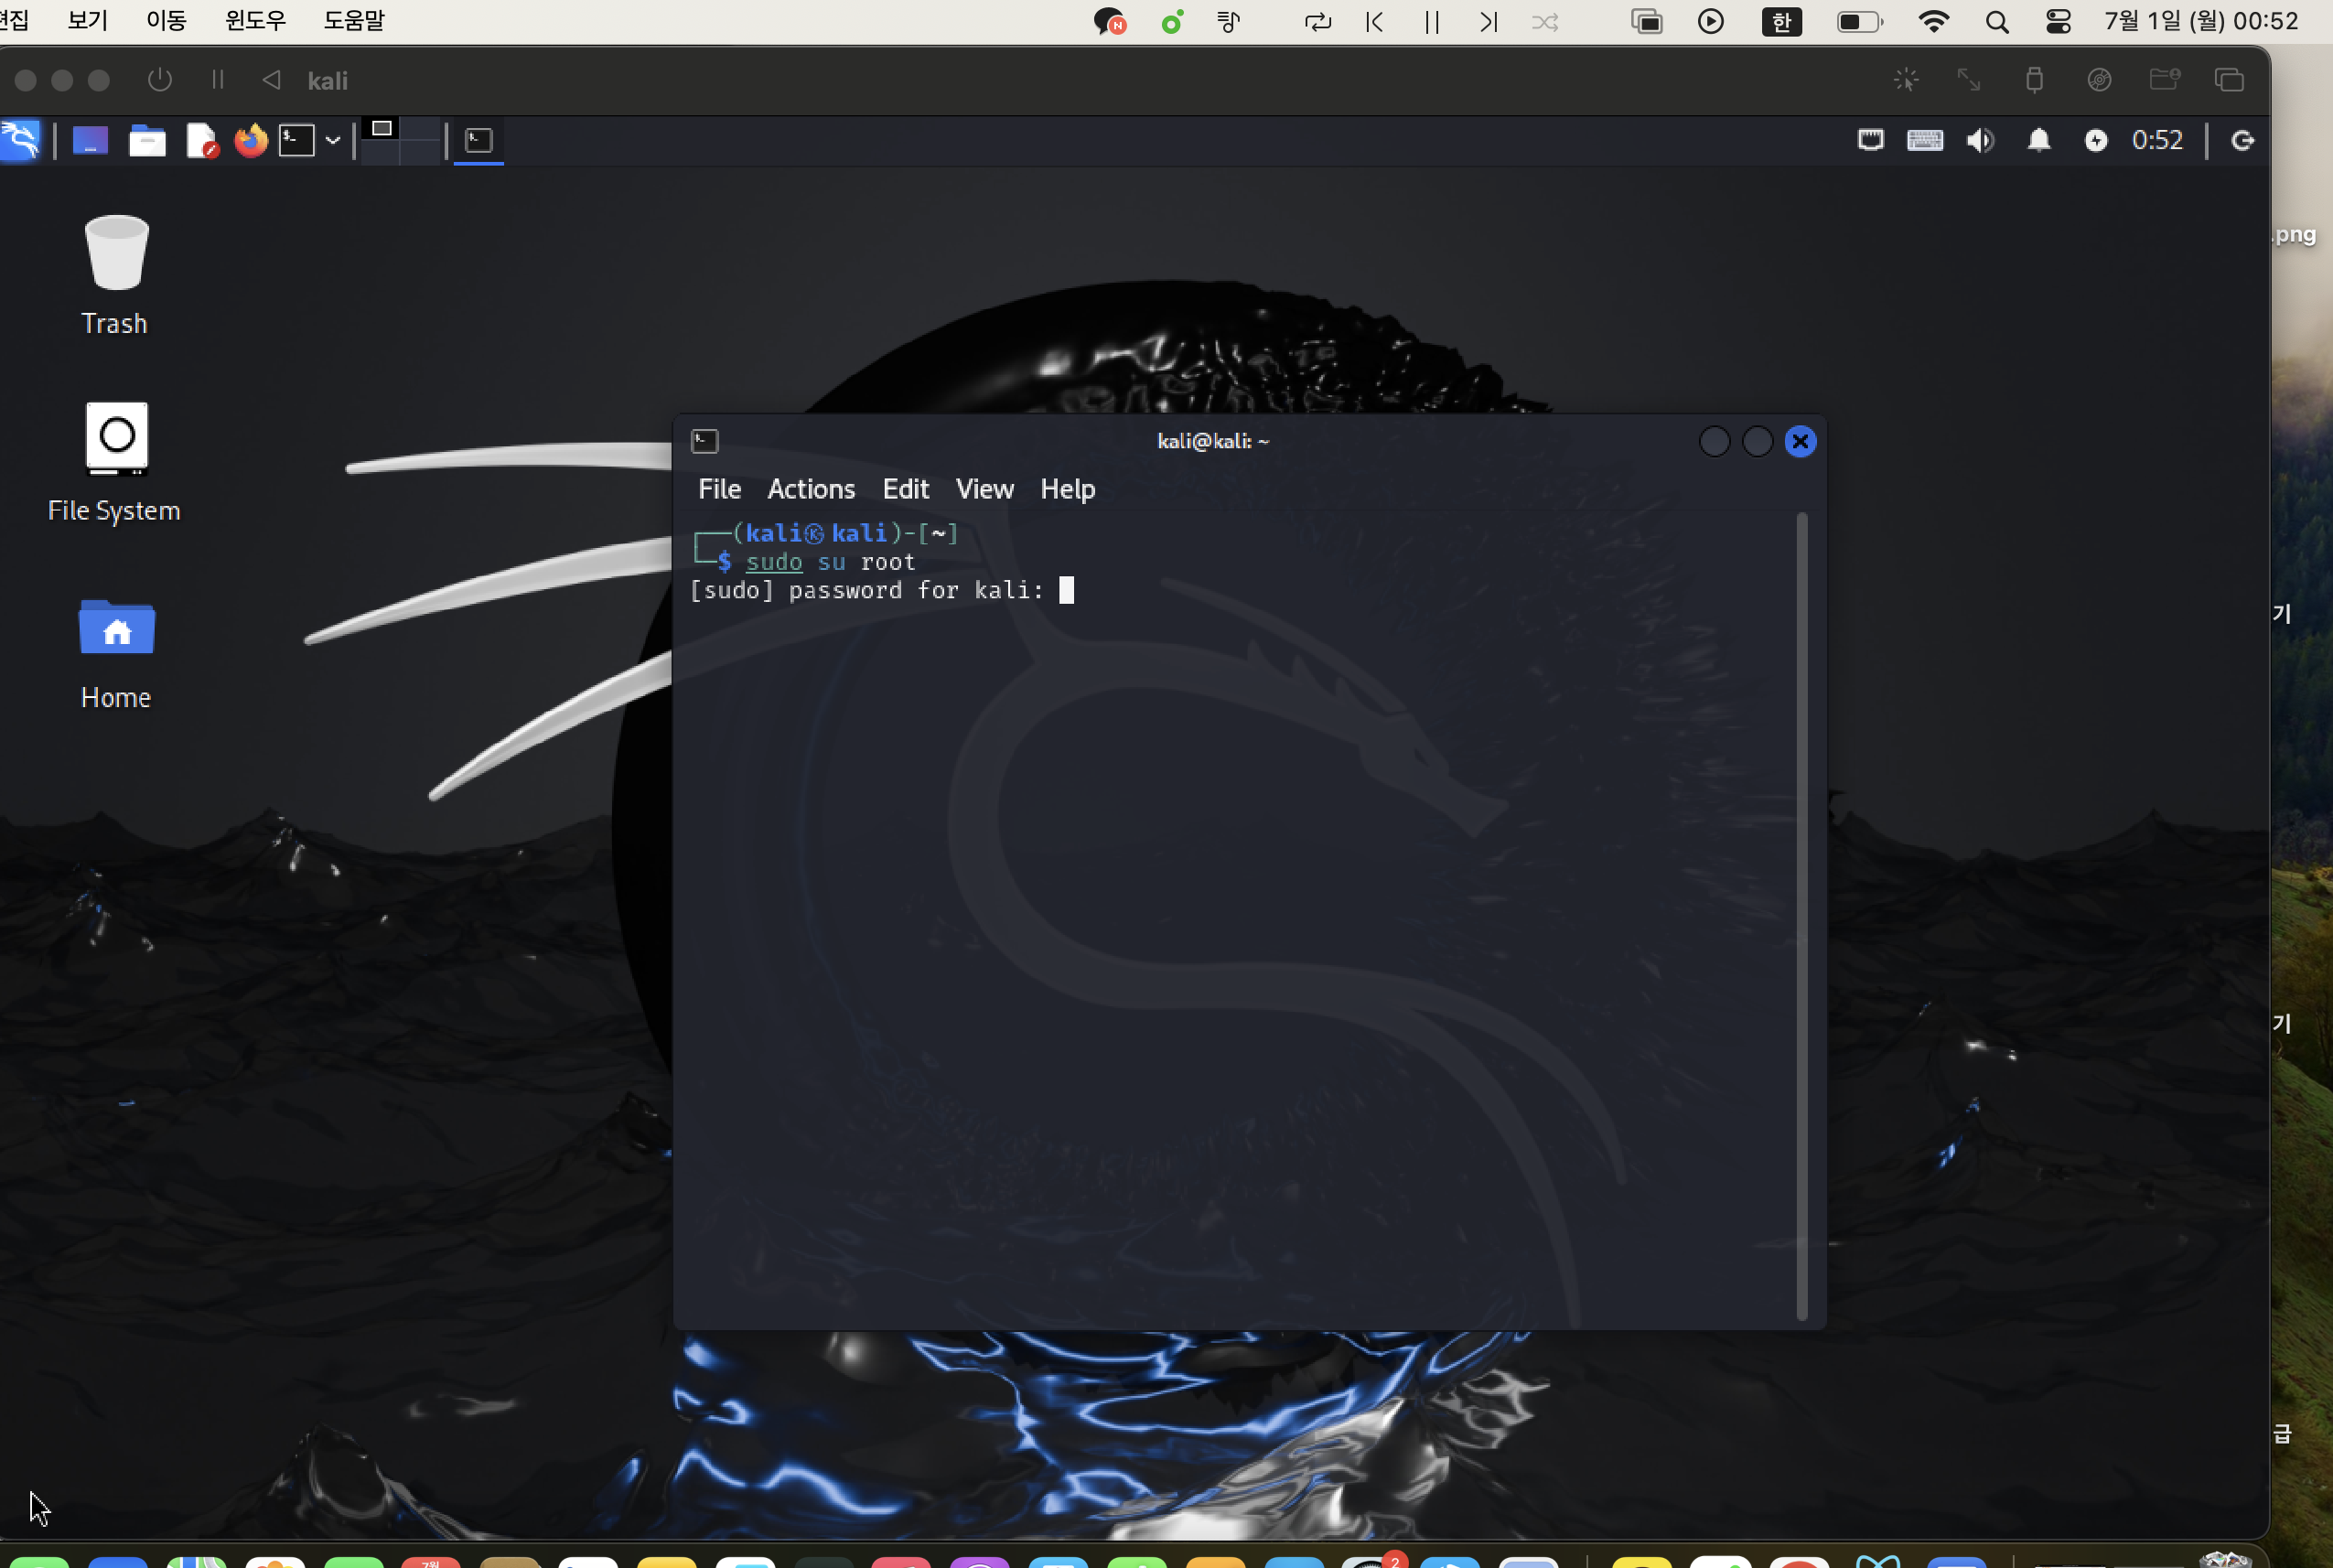
Task: Click the session logout panel button
Action: 2242,140
